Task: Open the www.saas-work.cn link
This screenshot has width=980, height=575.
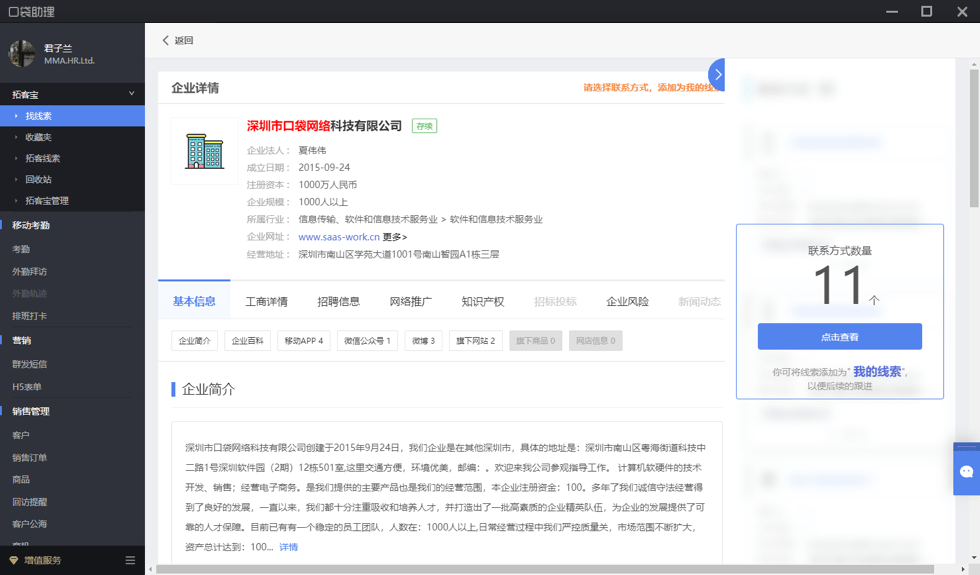Action: (339, 237)
